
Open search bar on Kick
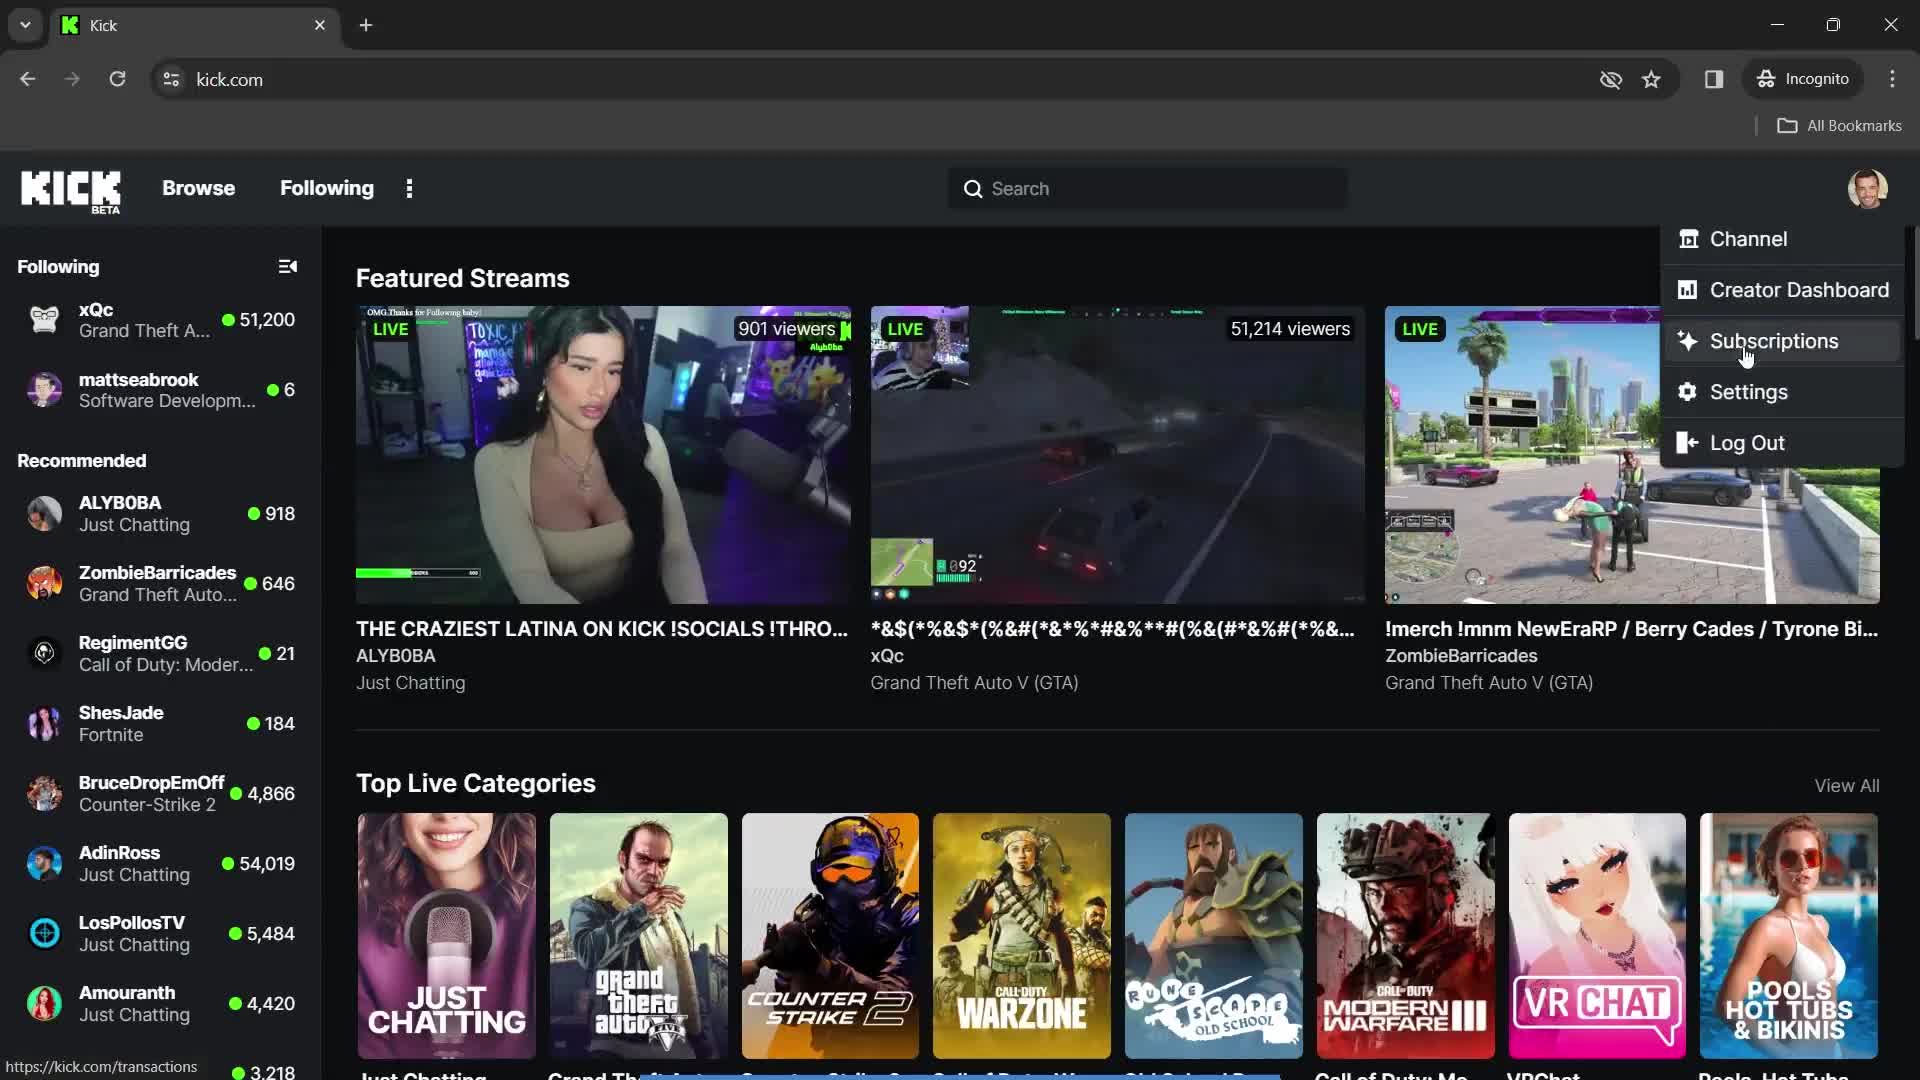point(1149,187)
